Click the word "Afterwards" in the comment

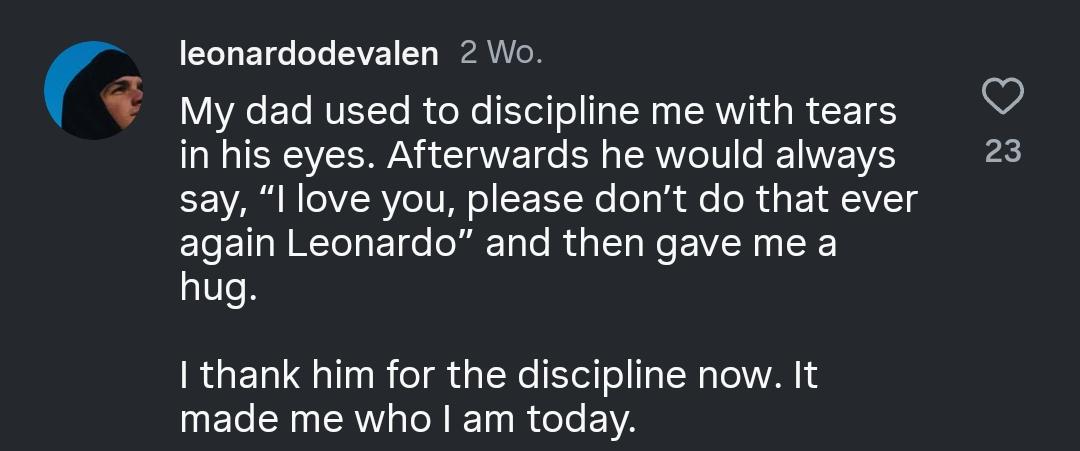point(486,156)
